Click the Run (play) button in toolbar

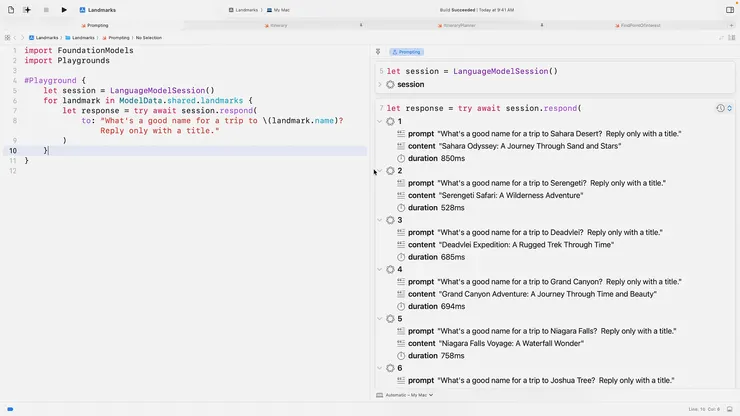pyautogui.click(x=64, y=10)
